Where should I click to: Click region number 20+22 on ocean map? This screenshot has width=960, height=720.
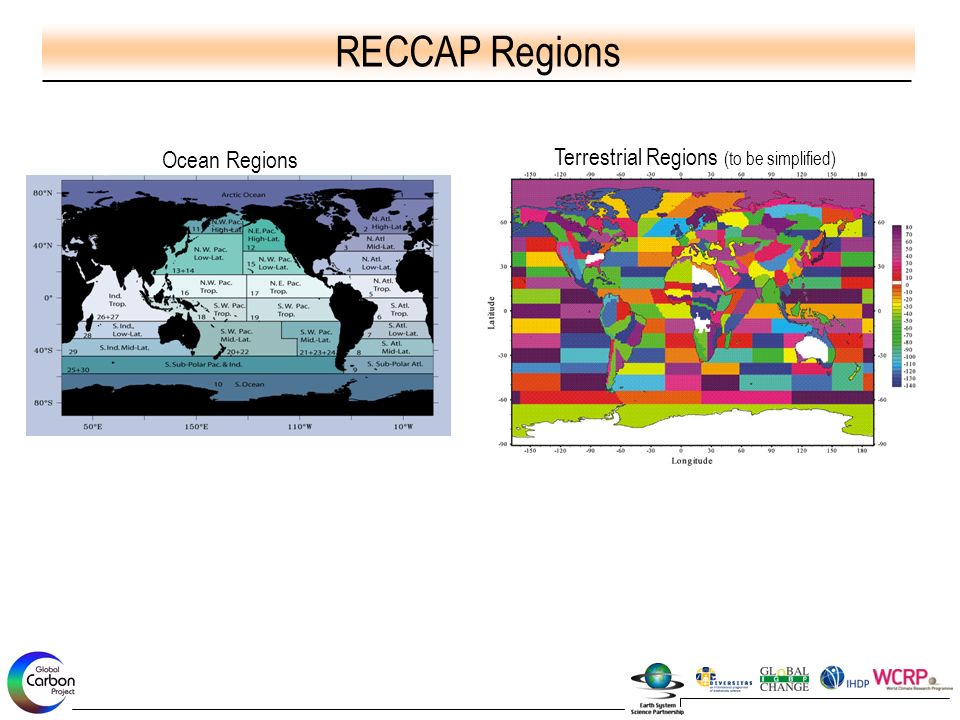238,352
